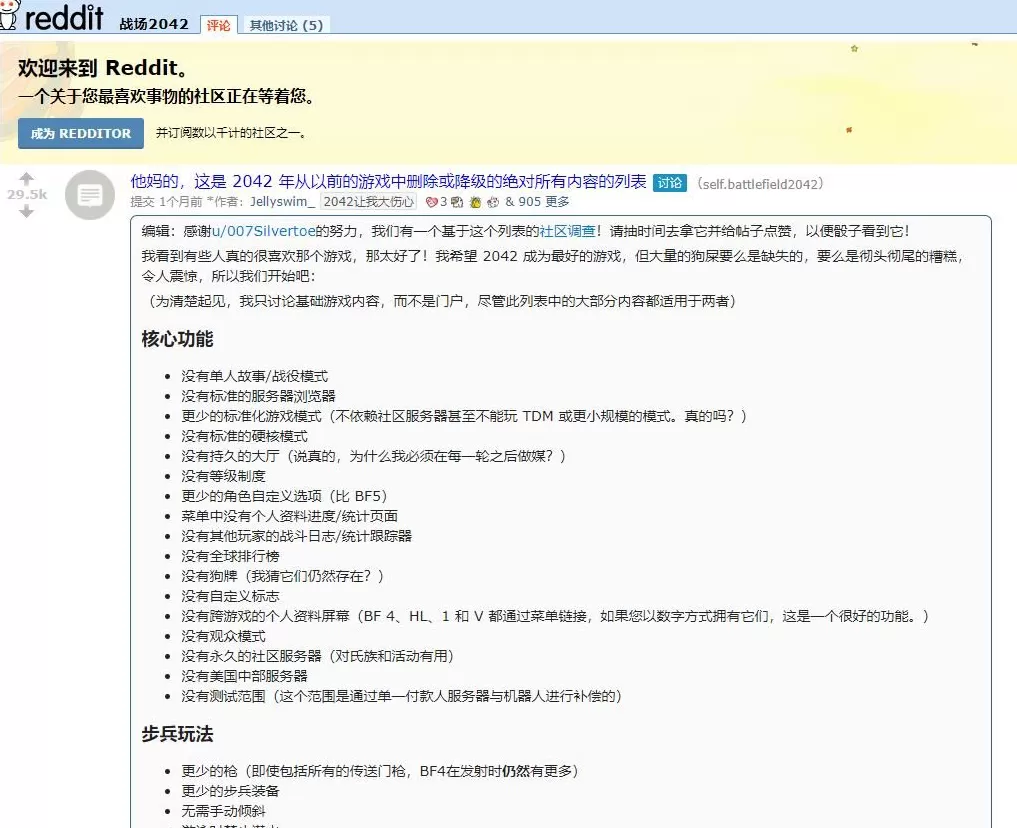1017x828 pixels.
Task: Click the second award icon beside the count 3
Action: [x=457, y=202]
